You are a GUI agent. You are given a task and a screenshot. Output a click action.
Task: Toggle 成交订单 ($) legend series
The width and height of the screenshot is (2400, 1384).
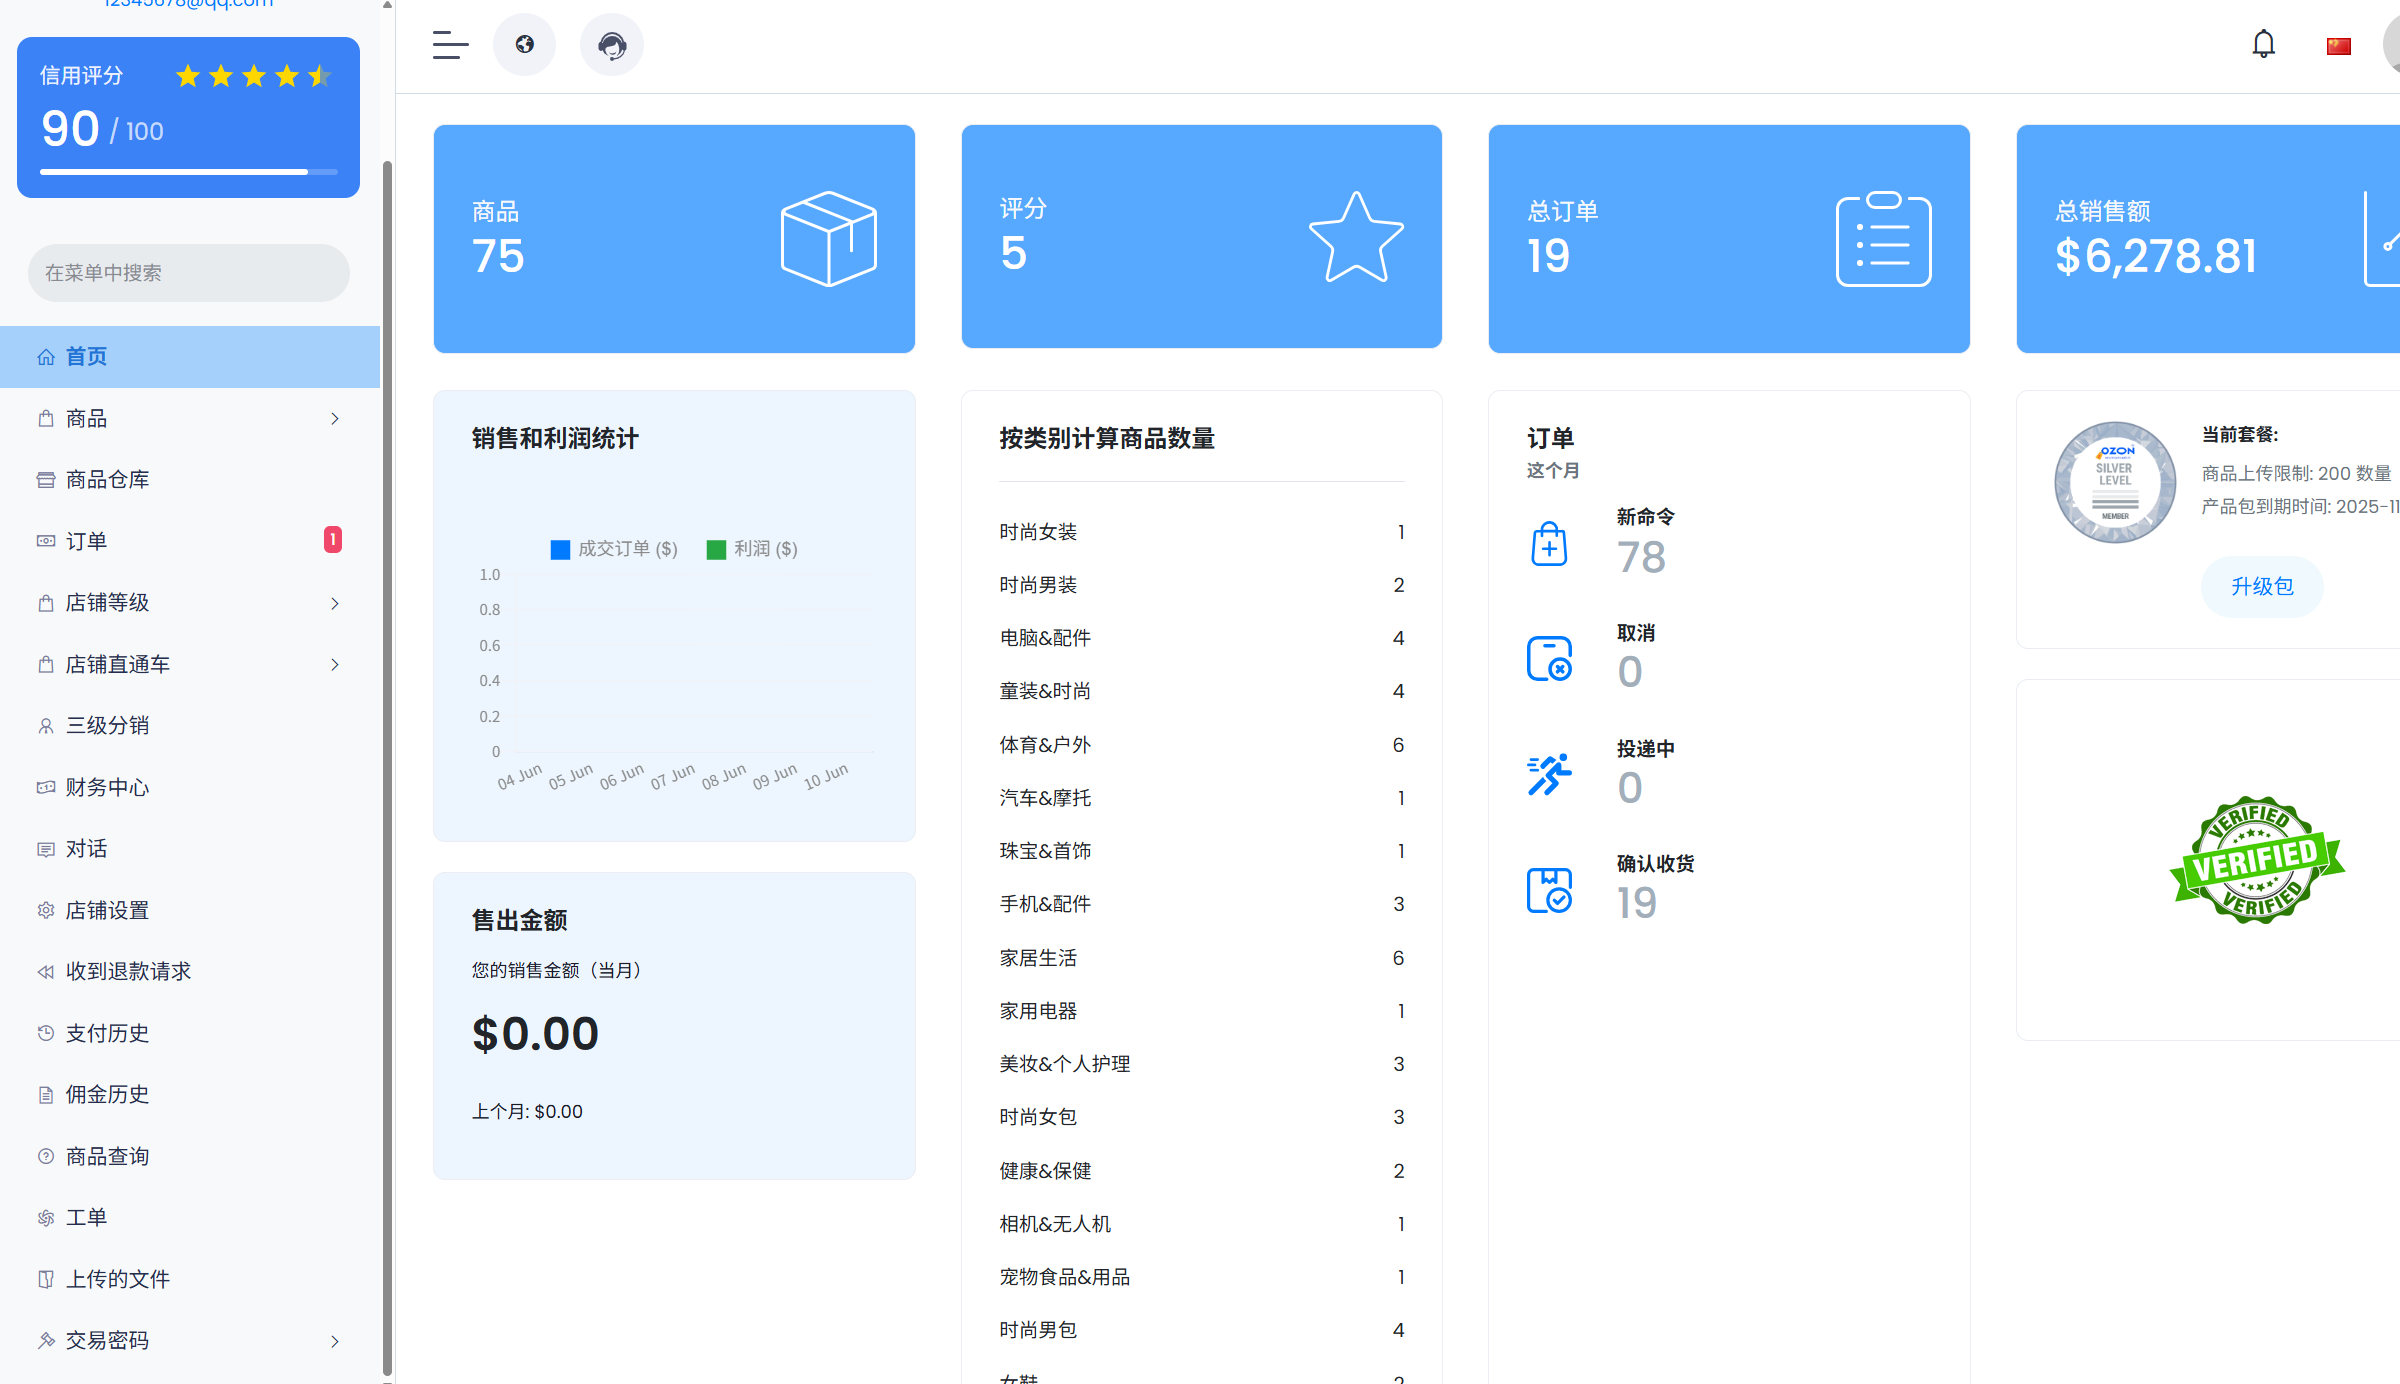click(x=614, y=549)
